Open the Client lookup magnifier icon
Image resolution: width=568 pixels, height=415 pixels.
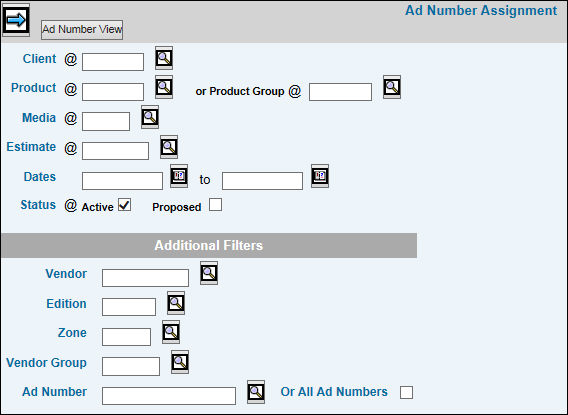164,58
